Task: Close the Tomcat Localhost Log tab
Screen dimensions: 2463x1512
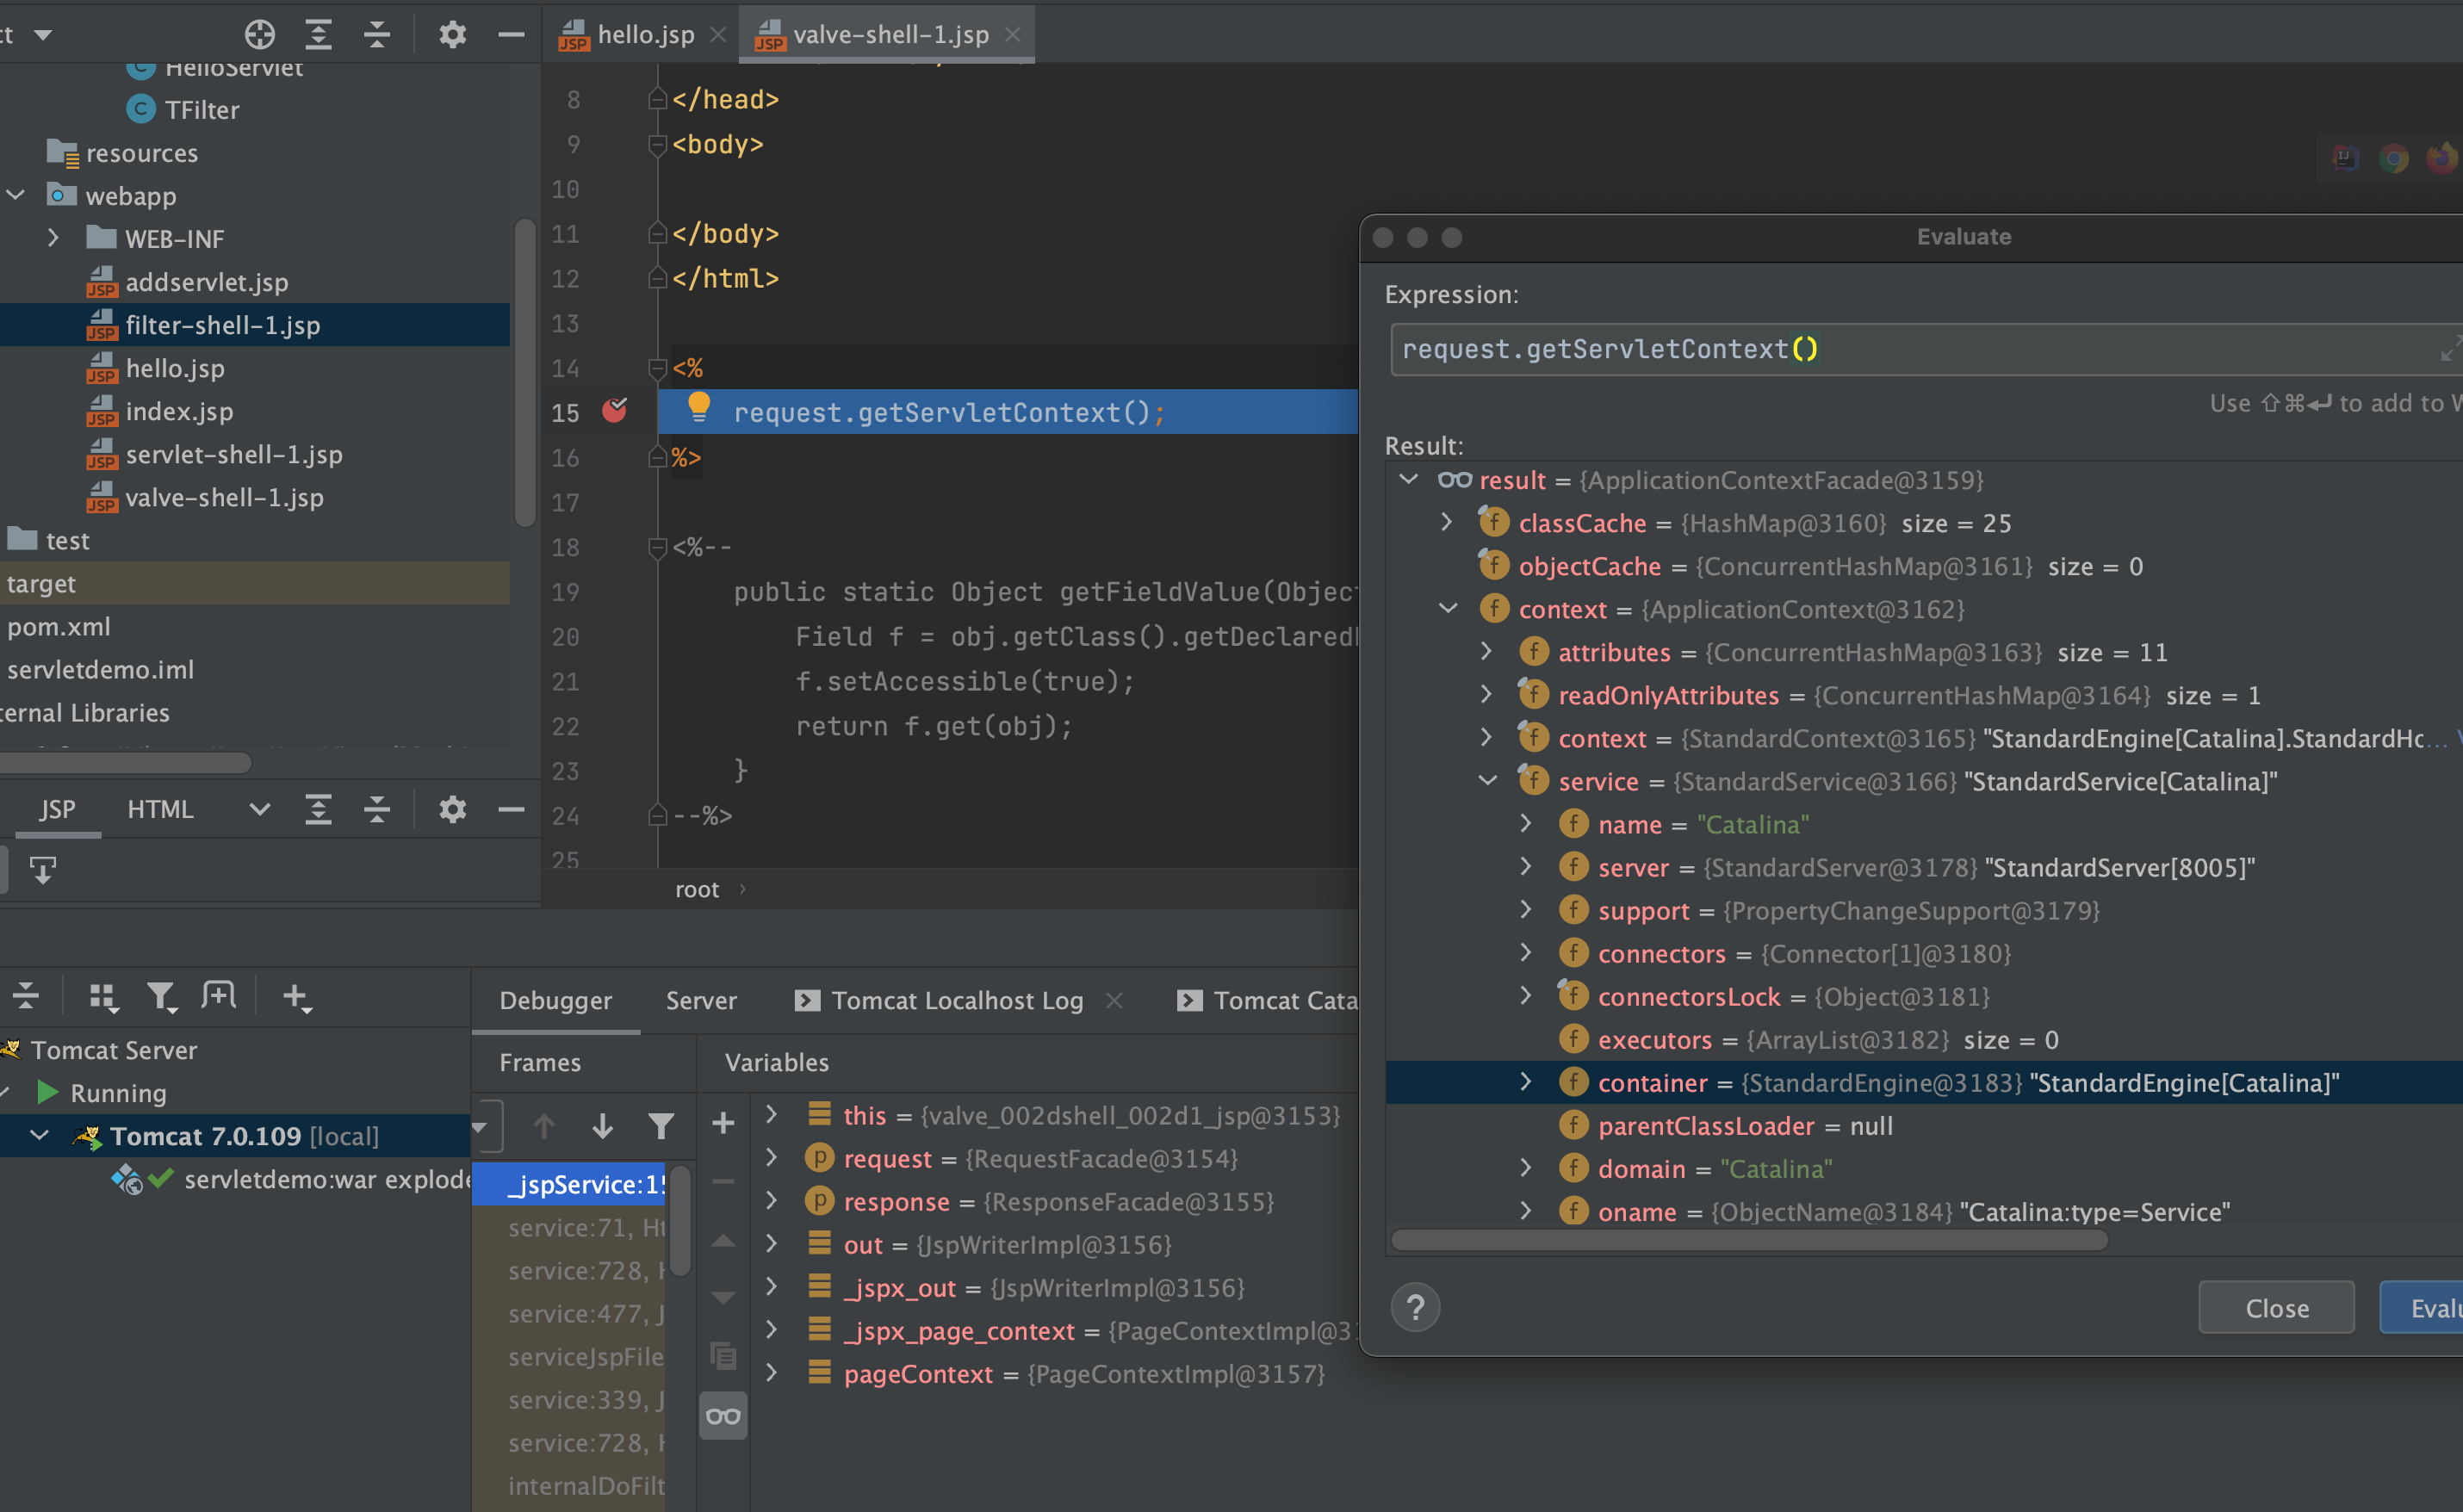Action: 1115,1000
